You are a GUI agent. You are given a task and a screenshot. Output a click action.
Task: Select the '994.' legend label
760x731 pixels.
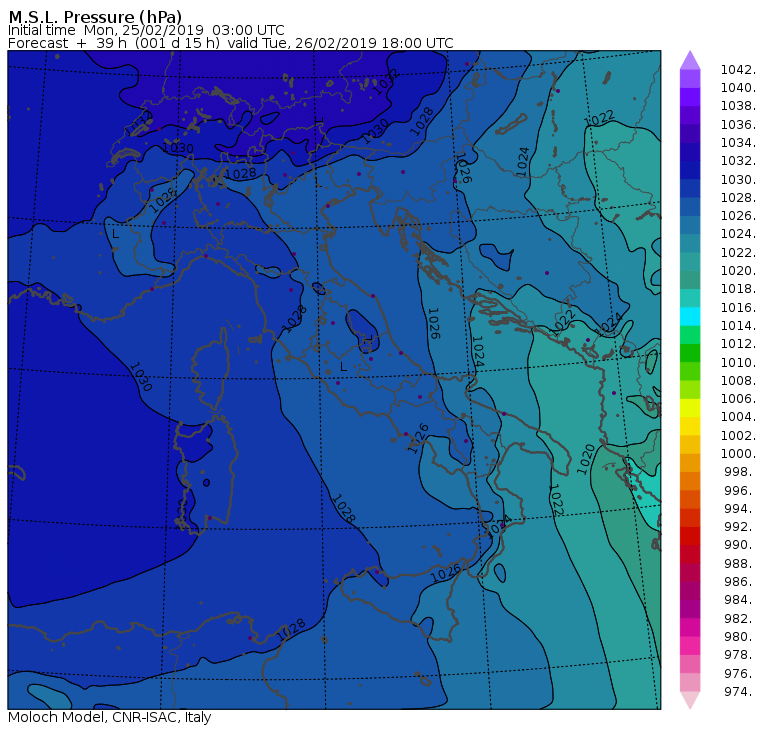(740, 509)
